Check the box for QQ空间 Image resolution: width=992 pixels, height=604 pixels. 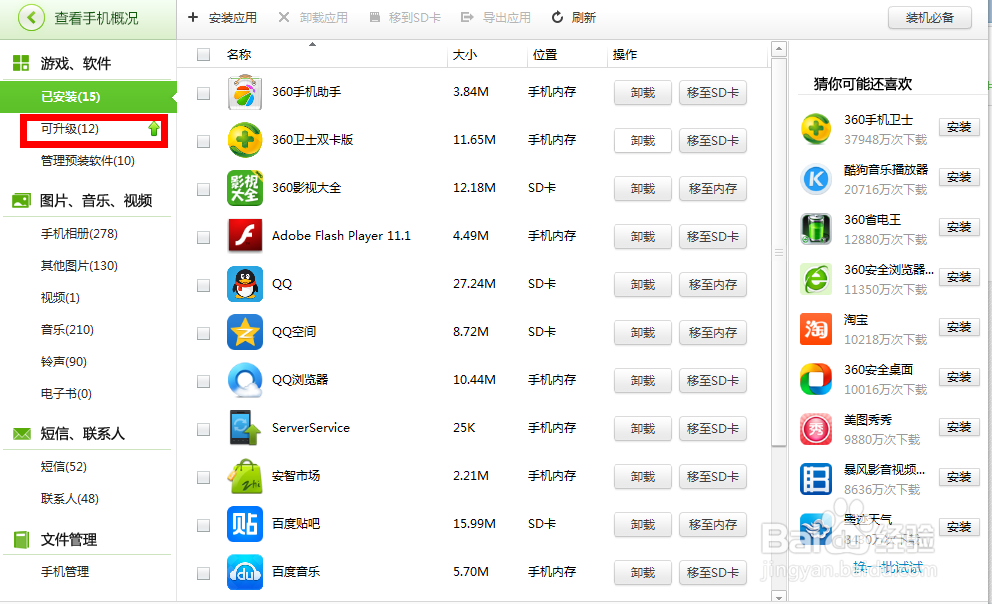203,333
